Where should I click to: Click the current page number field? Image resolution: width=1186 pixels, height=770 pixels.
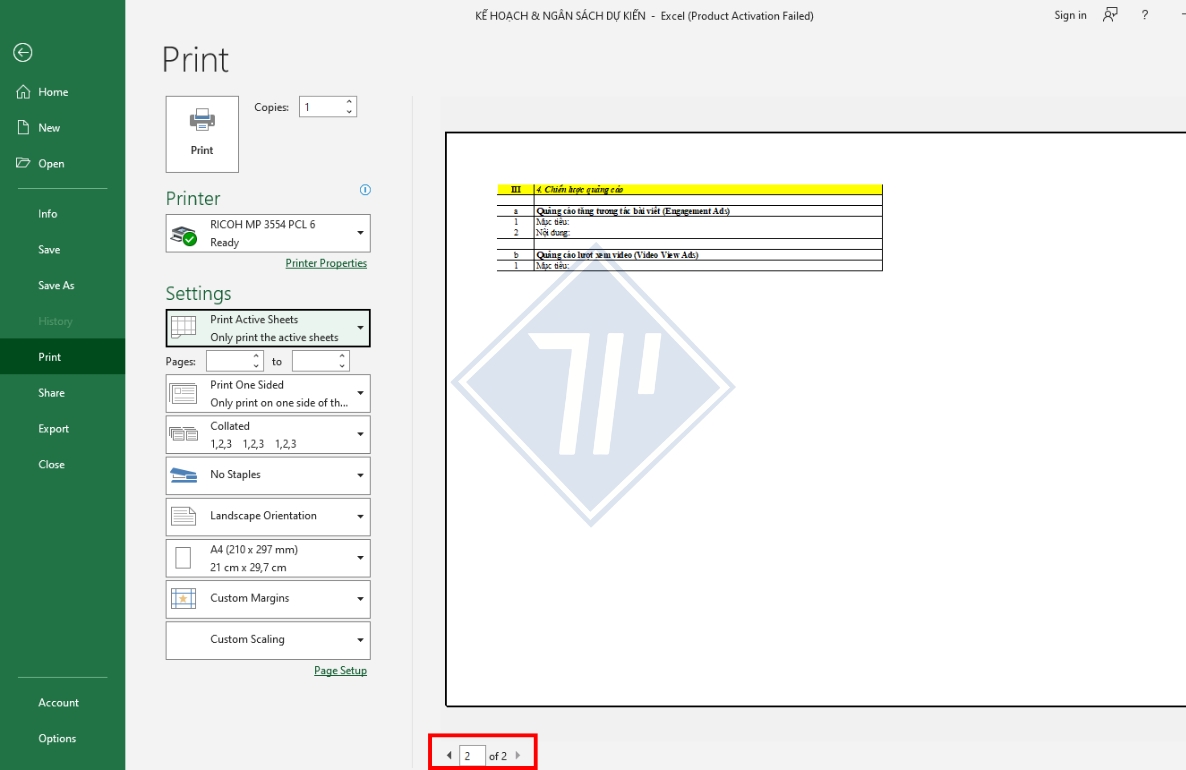470,755
